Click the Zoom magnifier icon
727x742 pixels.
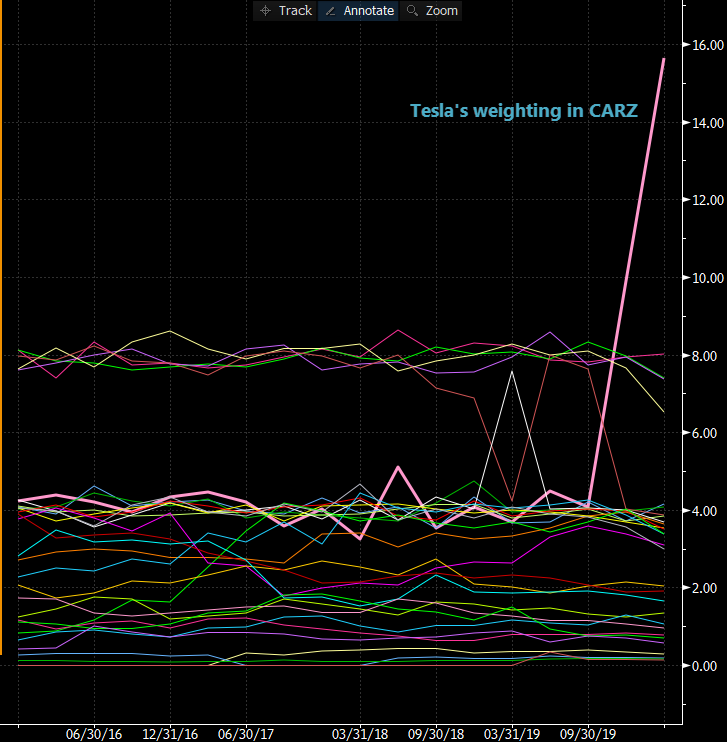412,10
